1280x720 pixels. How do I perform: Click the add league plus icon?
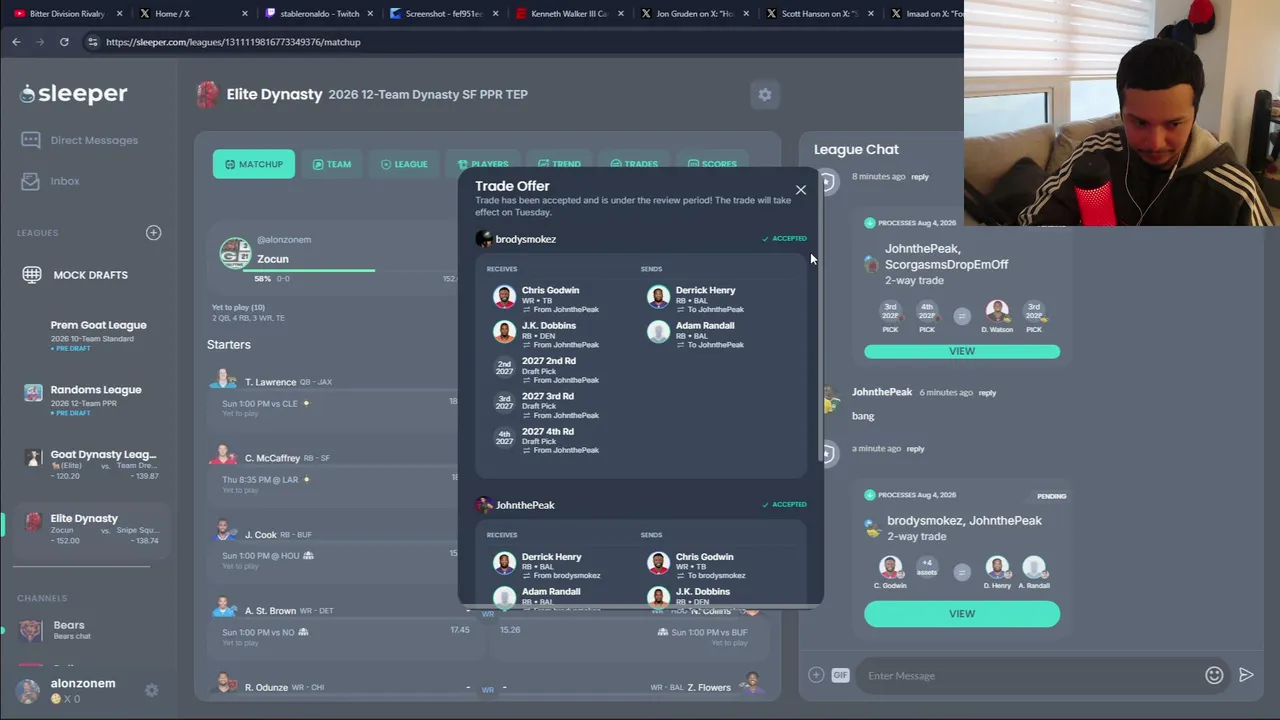pyautogui.click(x=153, y=232)
